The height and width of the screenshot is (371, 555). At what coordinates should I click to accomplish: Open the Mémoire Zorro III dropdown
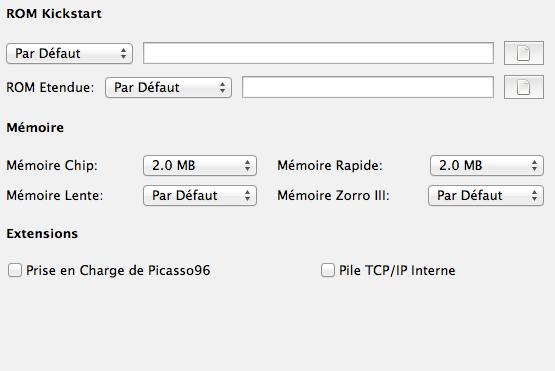click(x=486, y=195)
